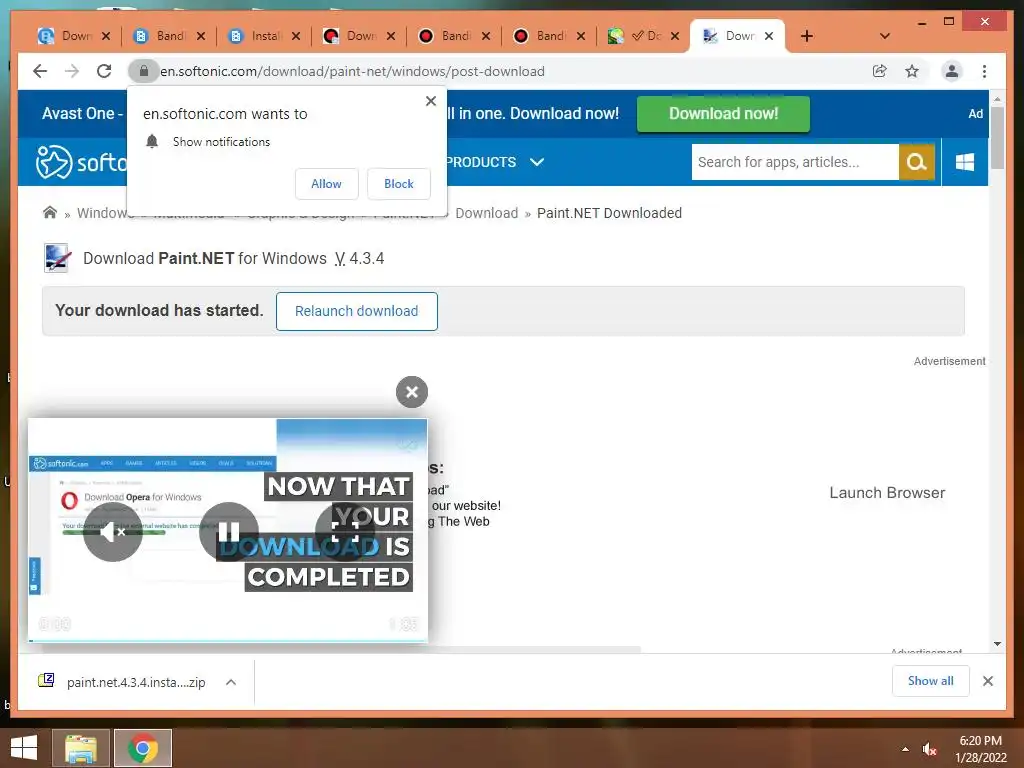
Task: Click scrollbar down arrow
Action: pos(997,644)
